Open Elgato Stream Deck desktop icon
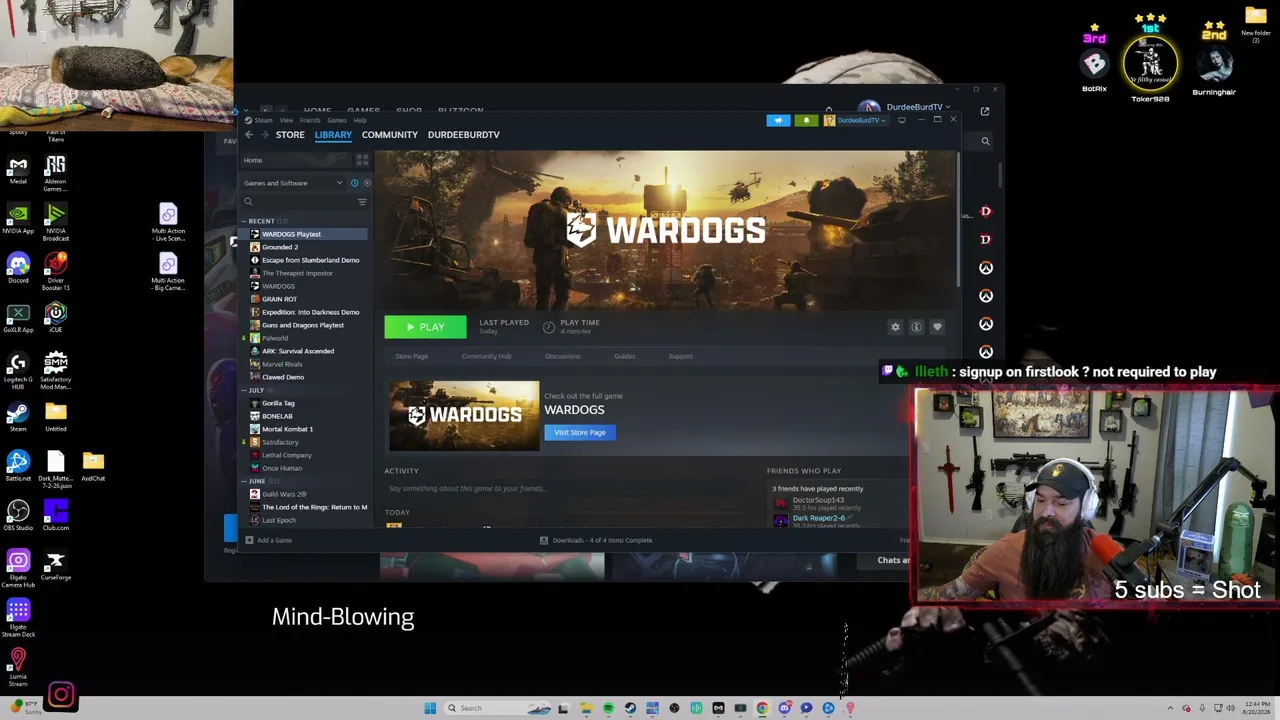Image resolution: width=1280 pixels, height=720 pixels. coord(18,617)
